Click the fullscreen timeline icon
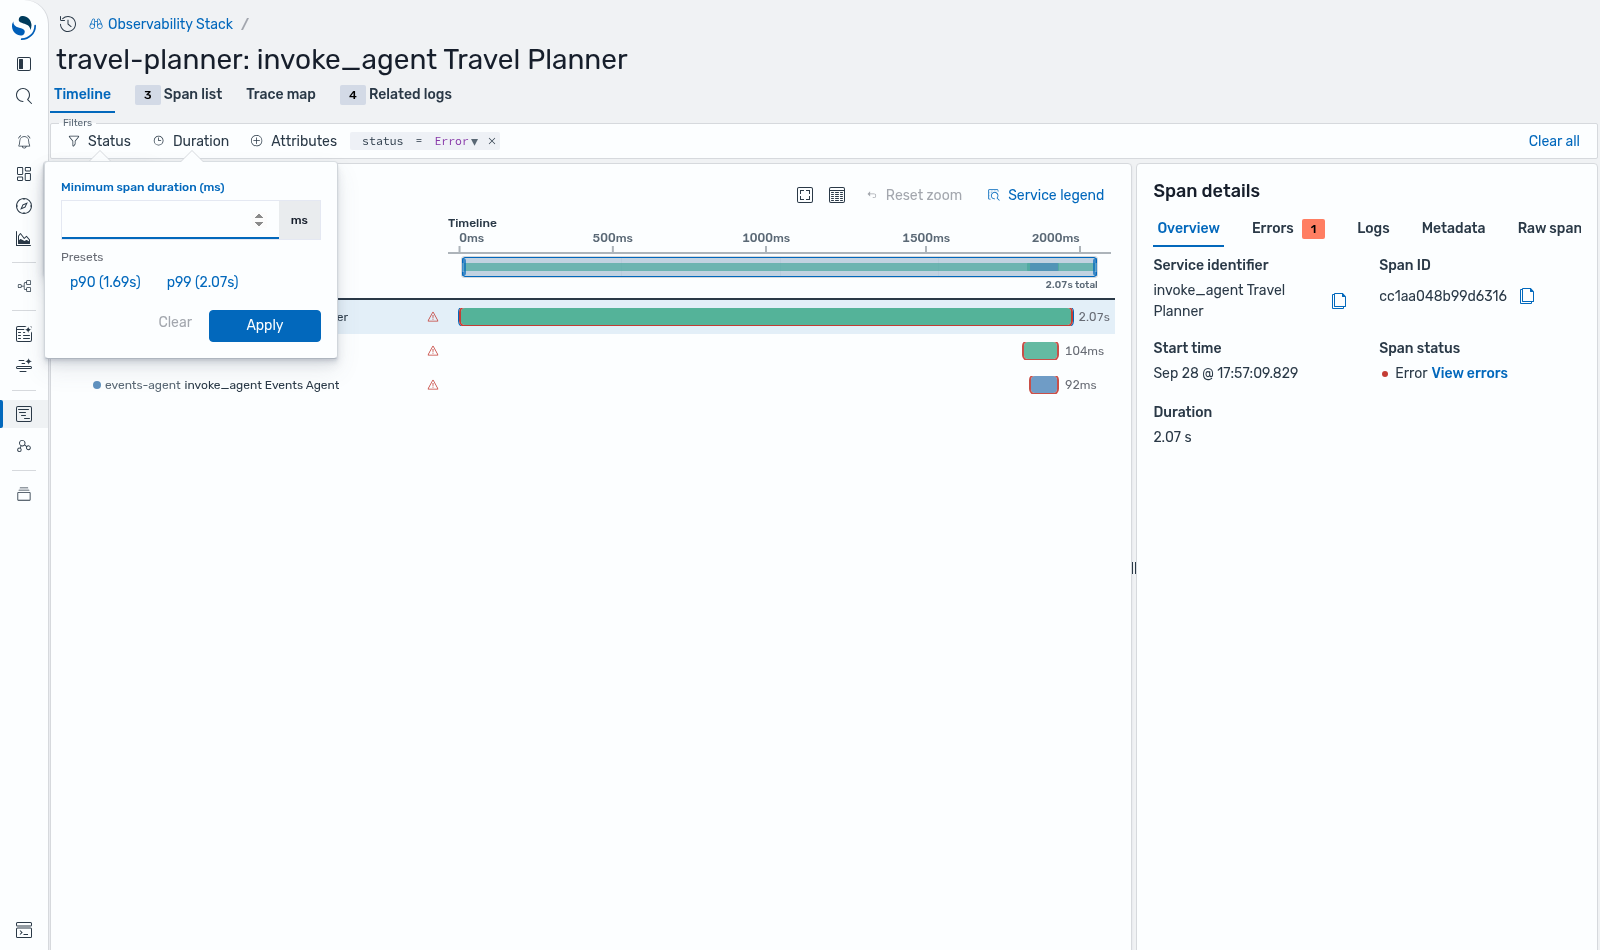Screen dimensions: 1600x950 click(x=805, y=195)
